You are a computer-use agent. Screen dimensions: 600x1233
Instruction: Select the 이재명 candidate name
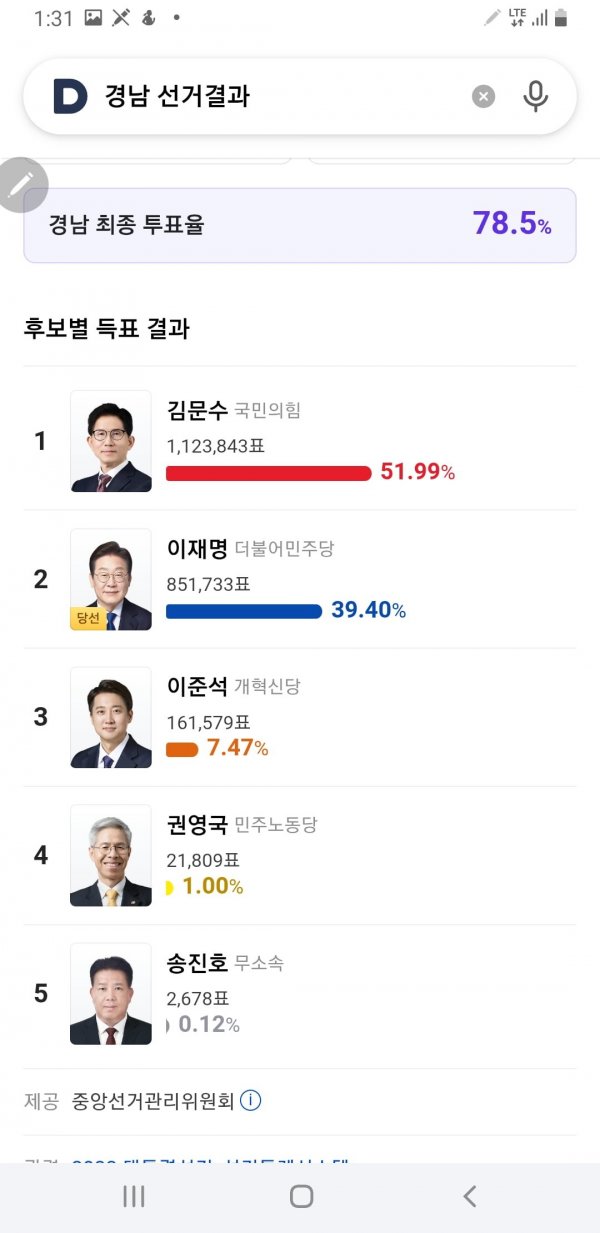coord(197,548)
